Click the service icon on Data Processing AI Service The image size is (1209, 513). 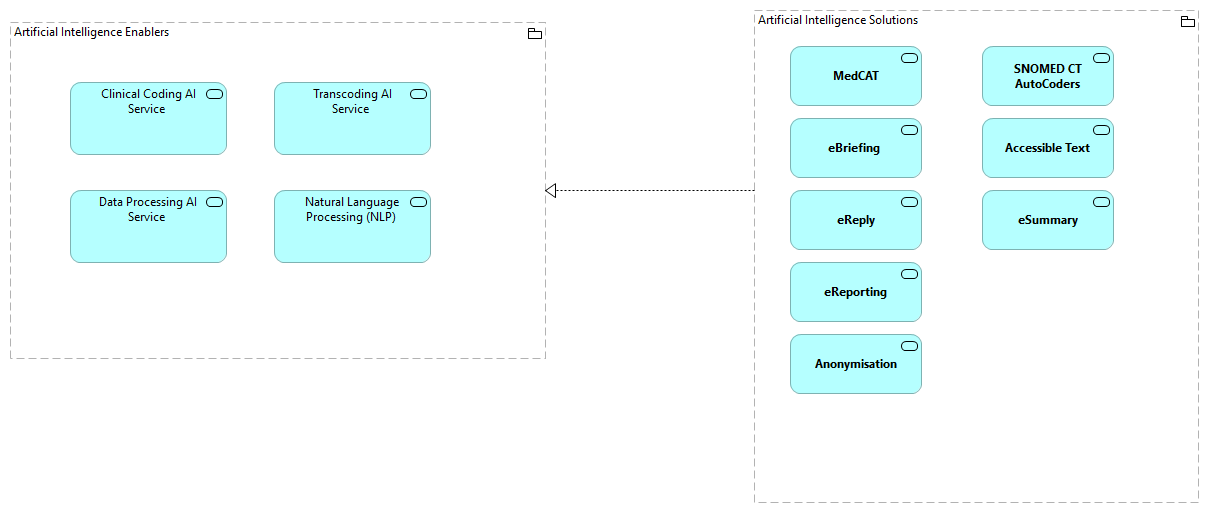(x=214, y=202)
